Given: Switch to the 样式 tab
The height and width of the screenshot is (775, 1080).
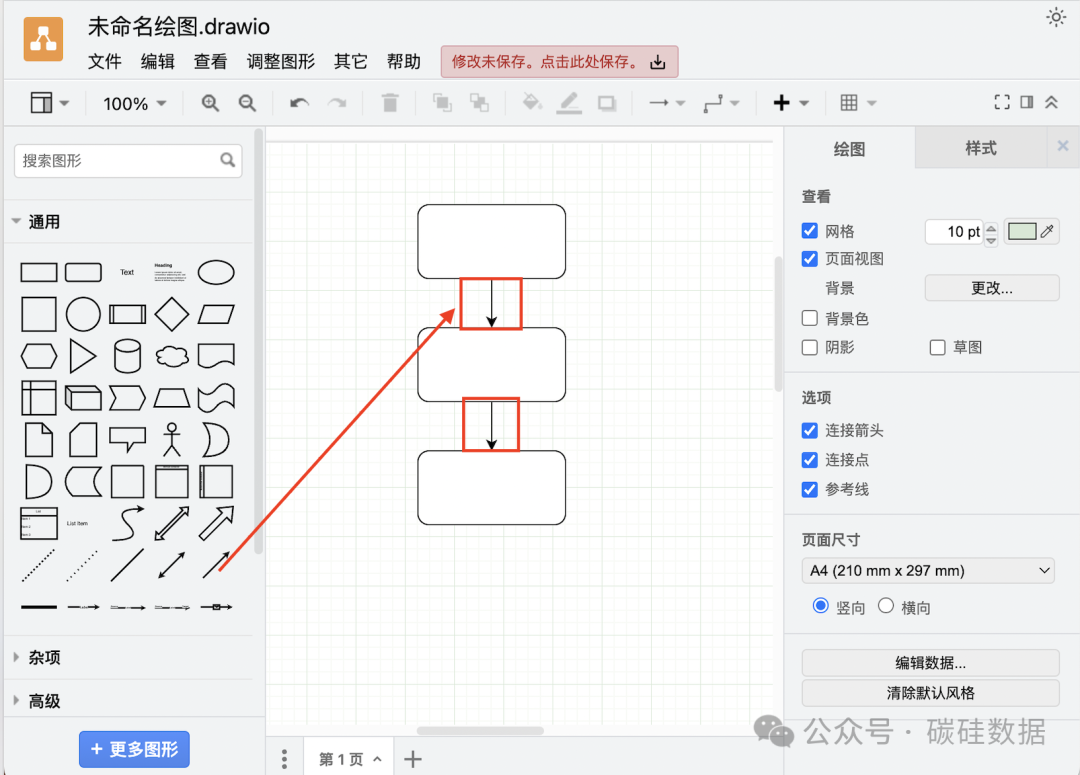Looking at the screenshot, I should (981, 147).
